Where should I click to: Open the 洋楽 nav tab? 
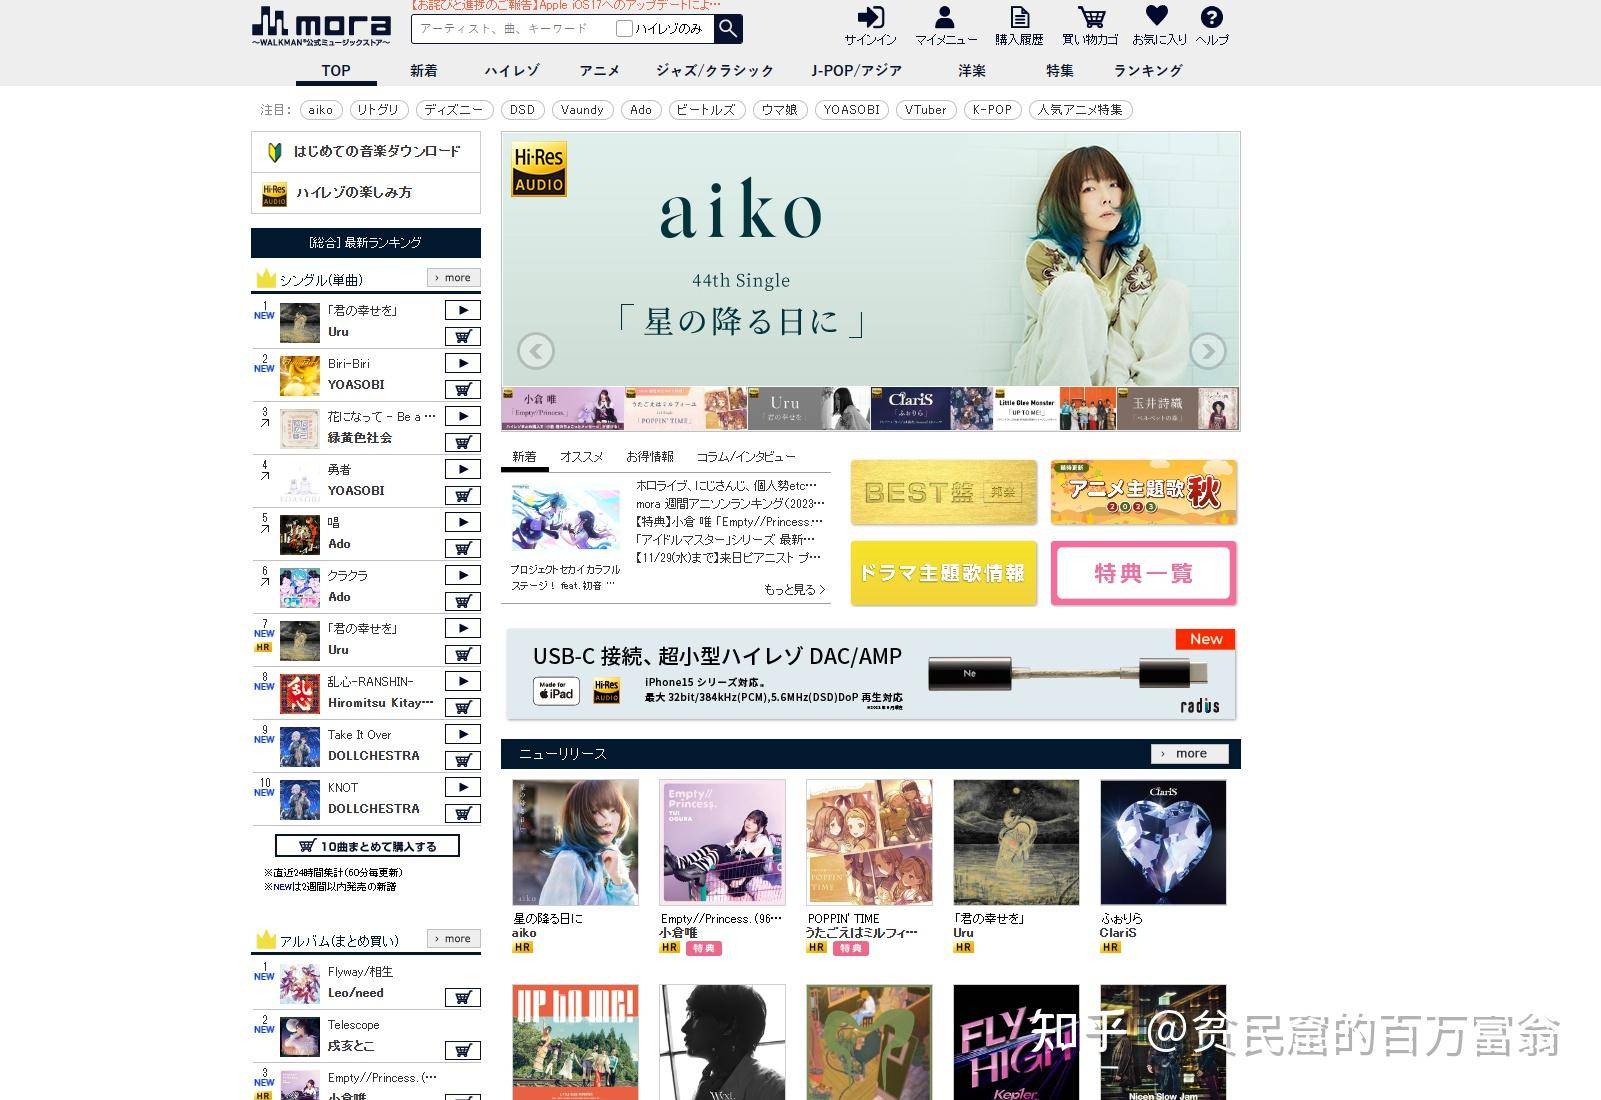pyautogui.click(x=972, y=71)
